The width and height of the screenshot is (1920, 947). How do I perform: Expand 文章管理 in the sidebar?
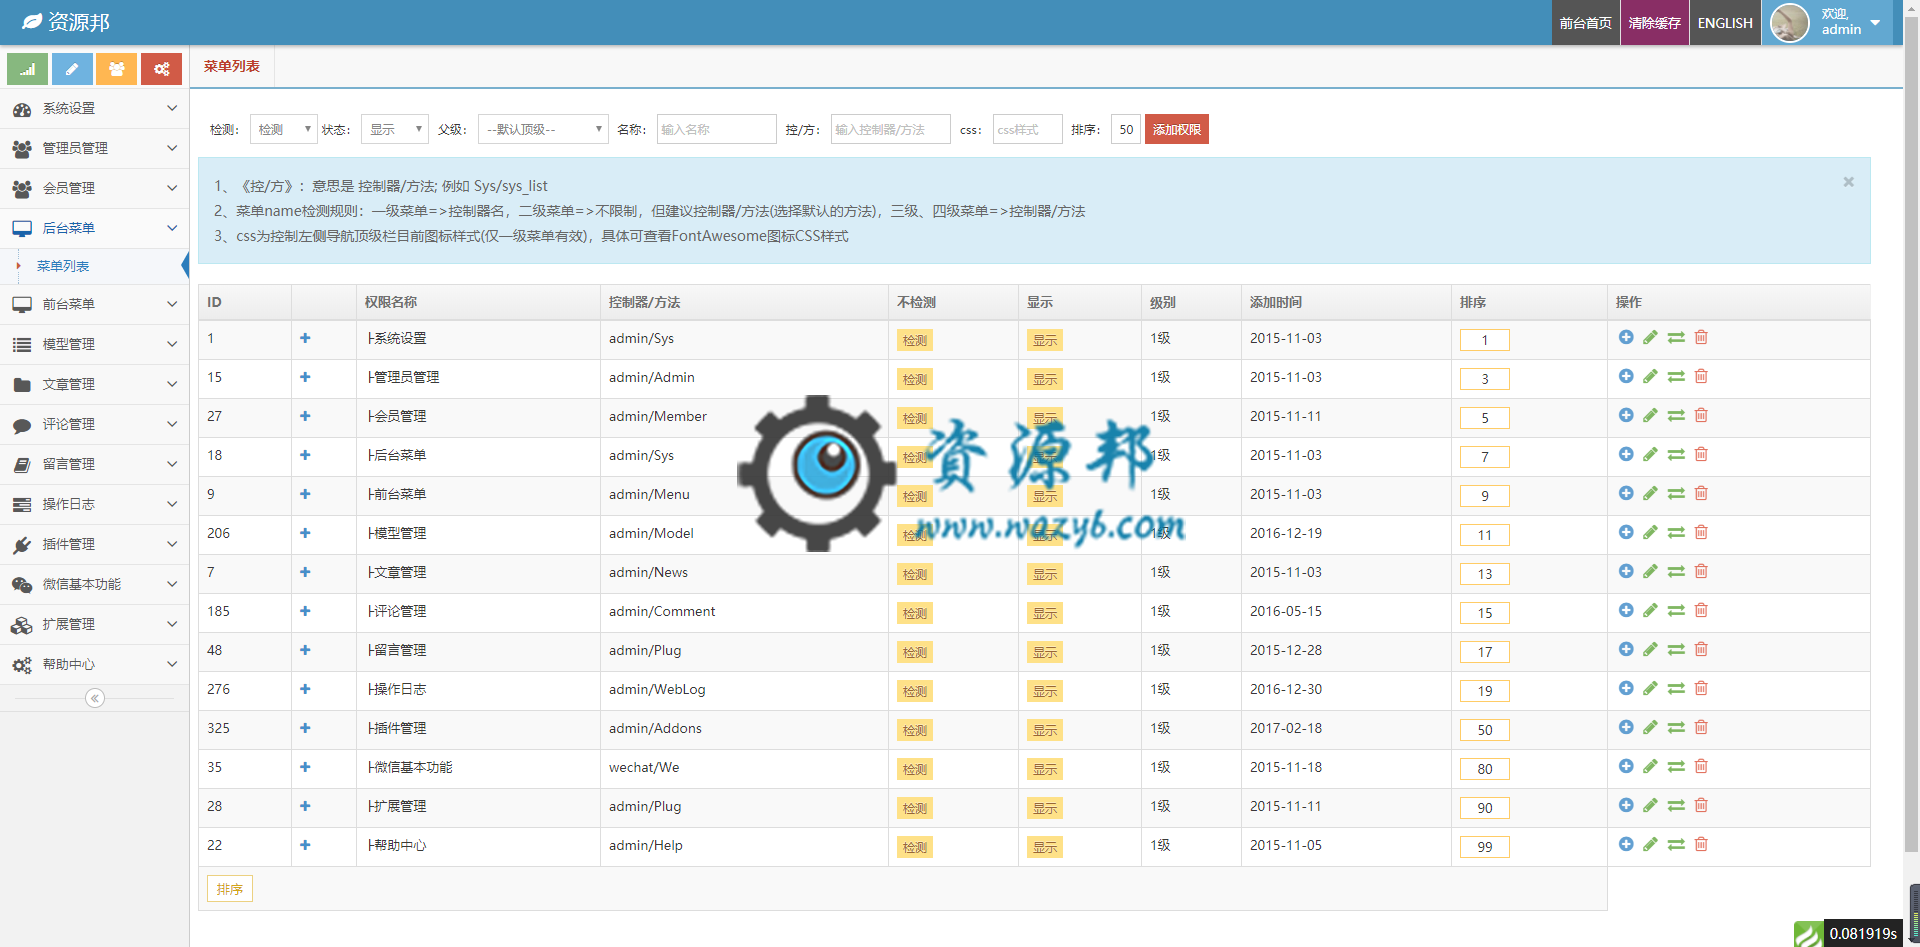tap(94, 384)
